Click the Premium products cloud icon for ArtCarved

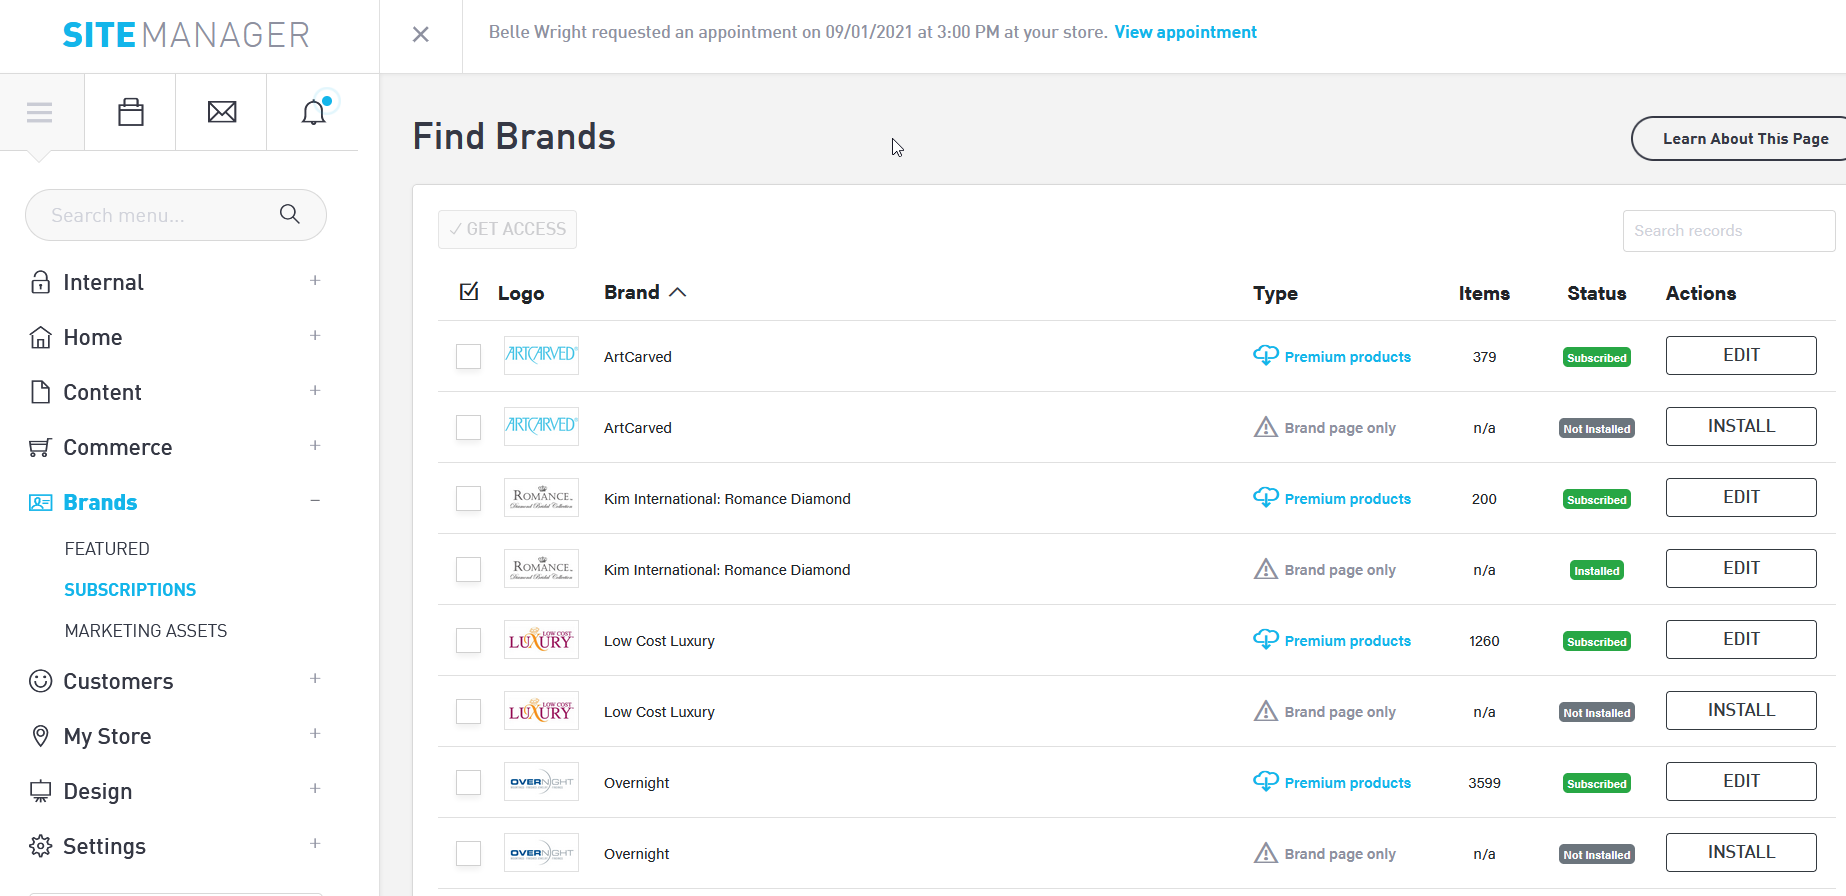tap(1266, 356)
